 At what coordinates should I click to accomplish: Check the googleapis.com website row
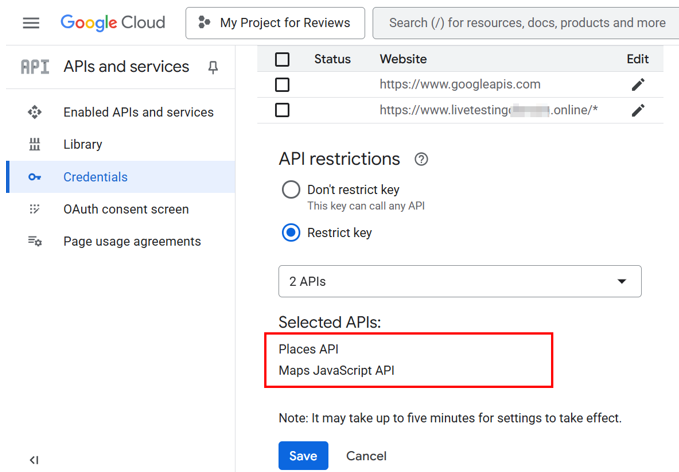(x=282, y=84)
